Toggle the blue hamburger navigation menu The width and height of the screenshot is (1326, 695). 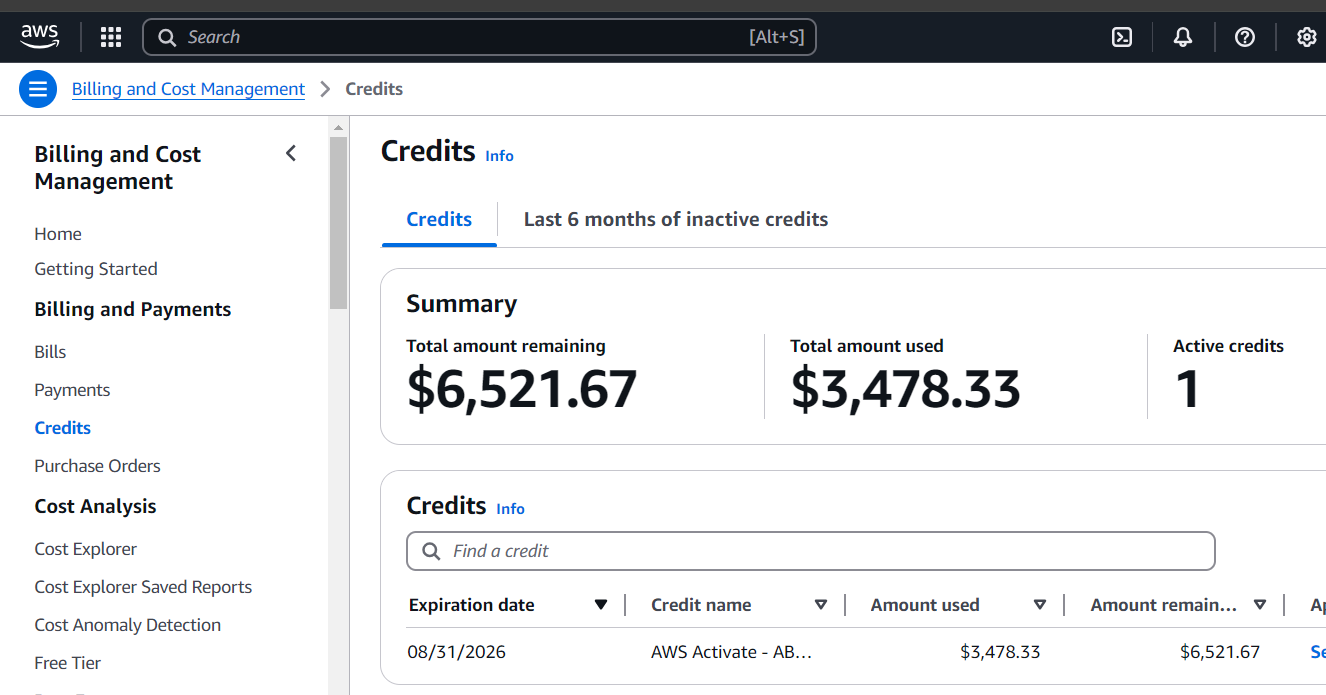tap(38, 89)
